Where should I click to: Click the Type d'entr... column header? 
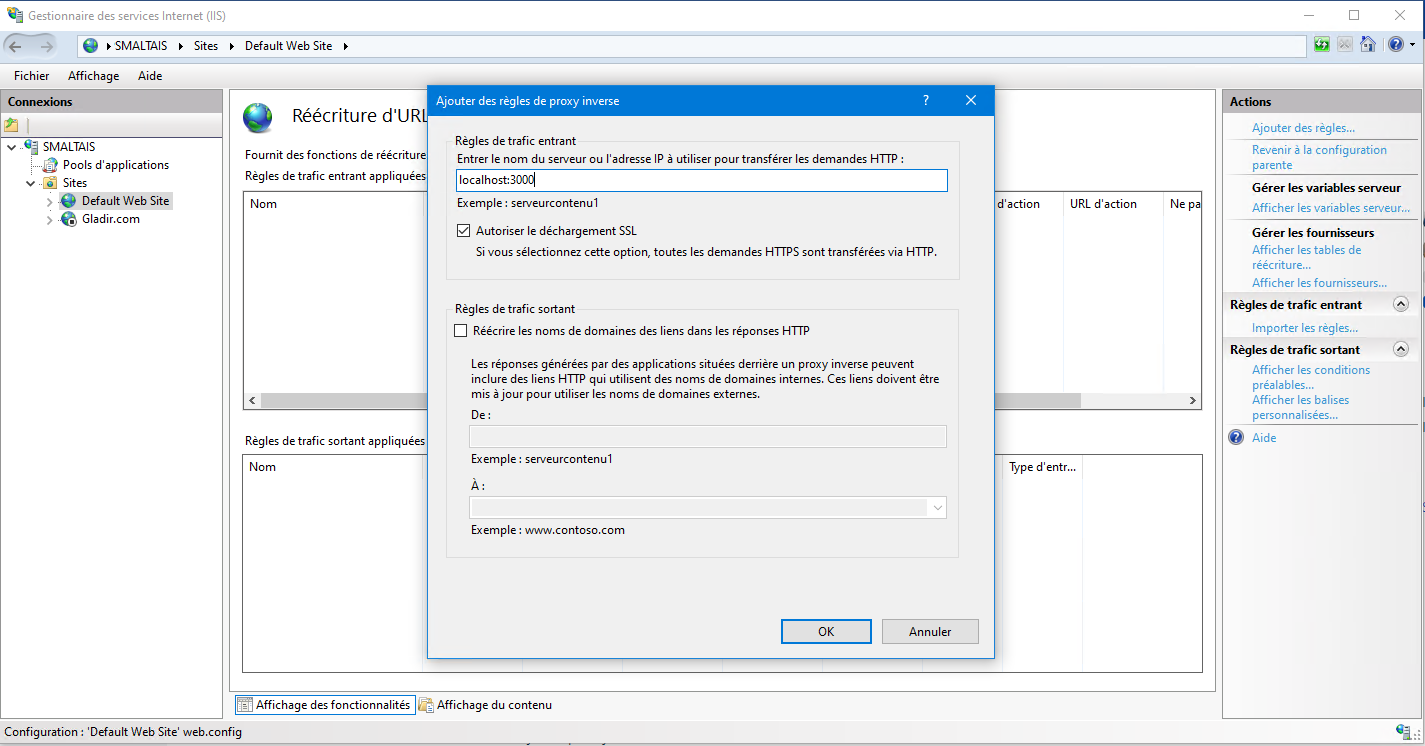[1044, 467]
